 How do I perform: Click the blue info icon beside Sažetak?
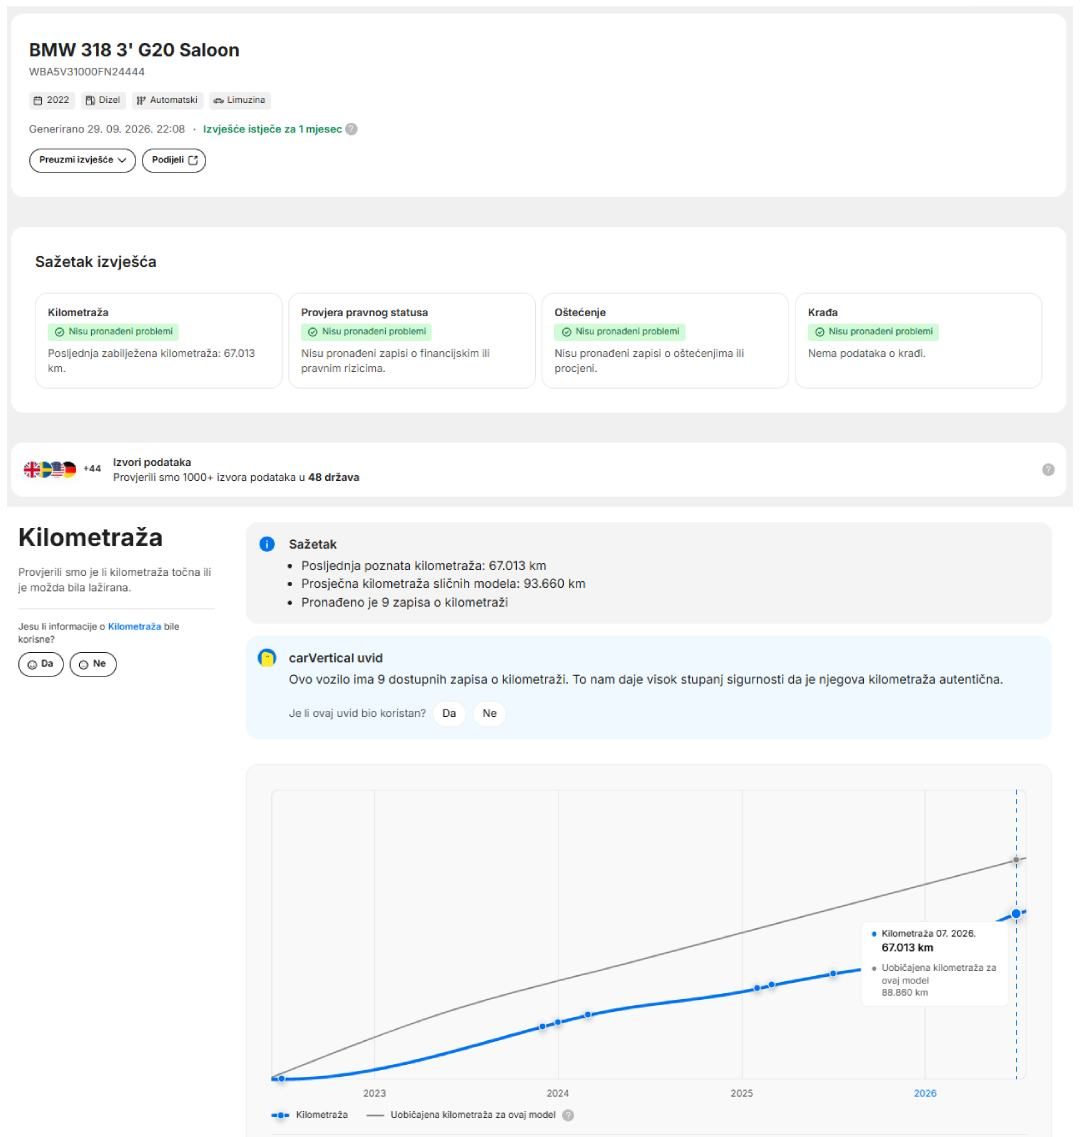(267, 544)
